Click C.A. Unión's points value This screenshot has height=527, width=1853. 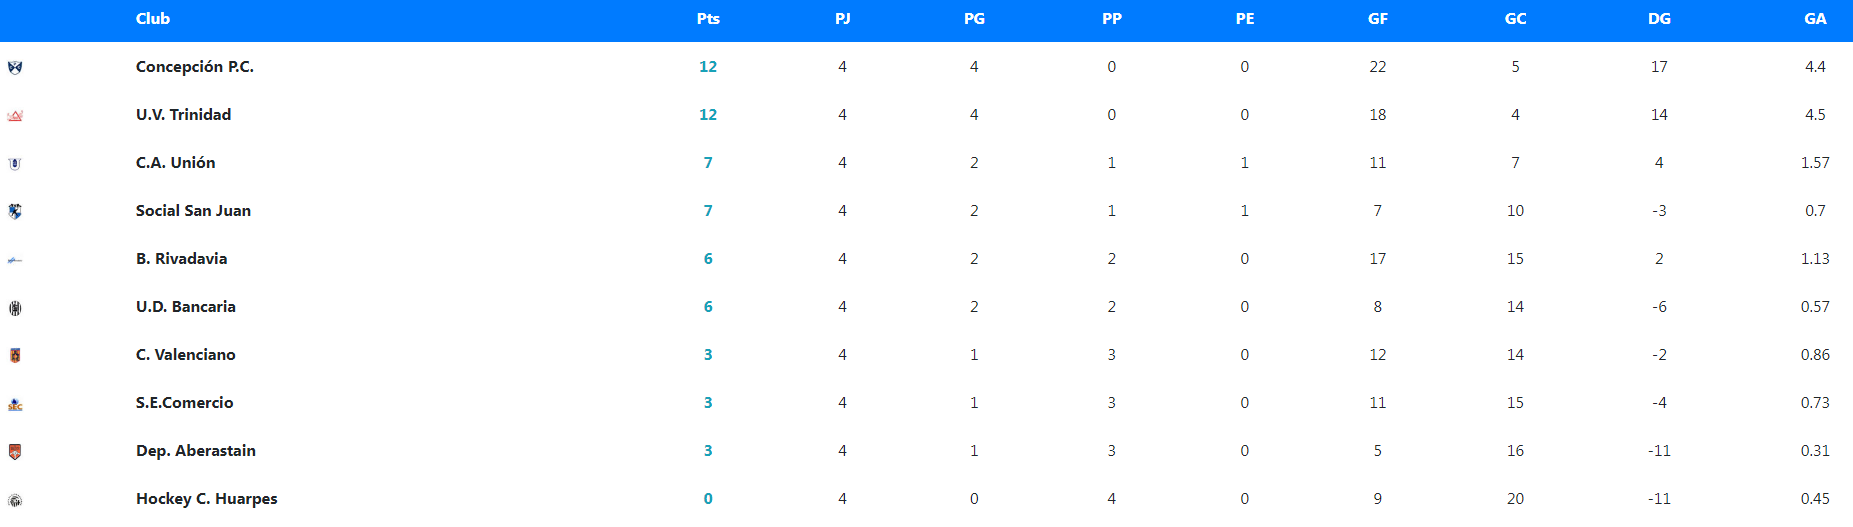pyautogui.click(x=708, y=163)
